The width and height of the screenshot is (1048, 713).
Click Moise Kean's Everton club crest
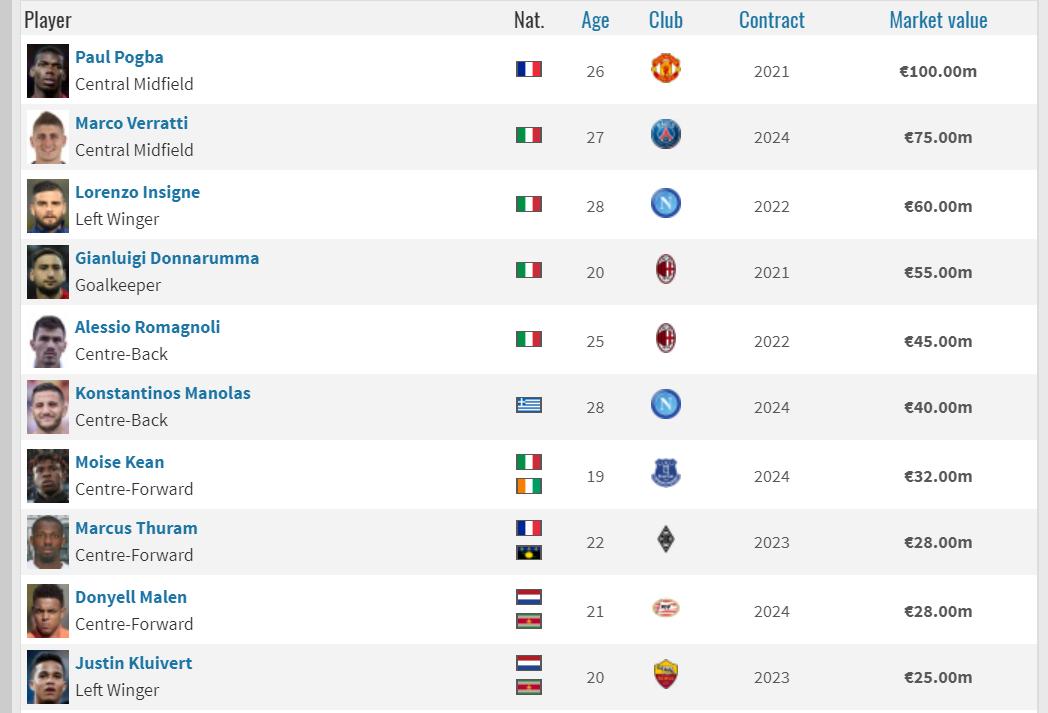pyautogui.click(x=665, y=473)
